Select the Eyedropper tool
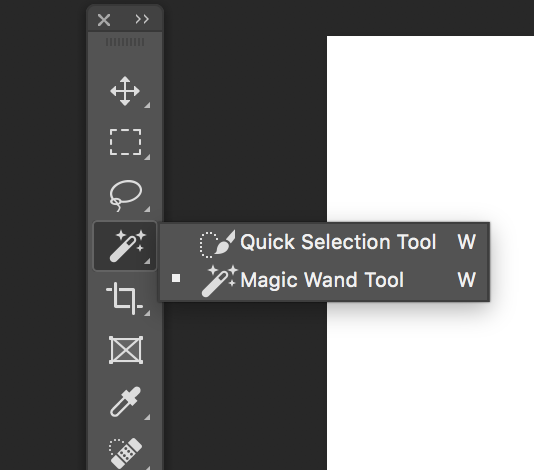This screenshot has height=470, width=534. 125,402
